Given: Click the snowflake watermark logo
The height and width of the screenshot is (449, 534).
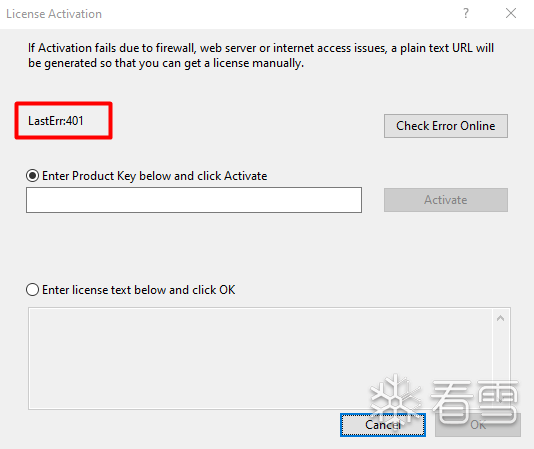Looking at the screenshot, I should [x=396, y=399].
